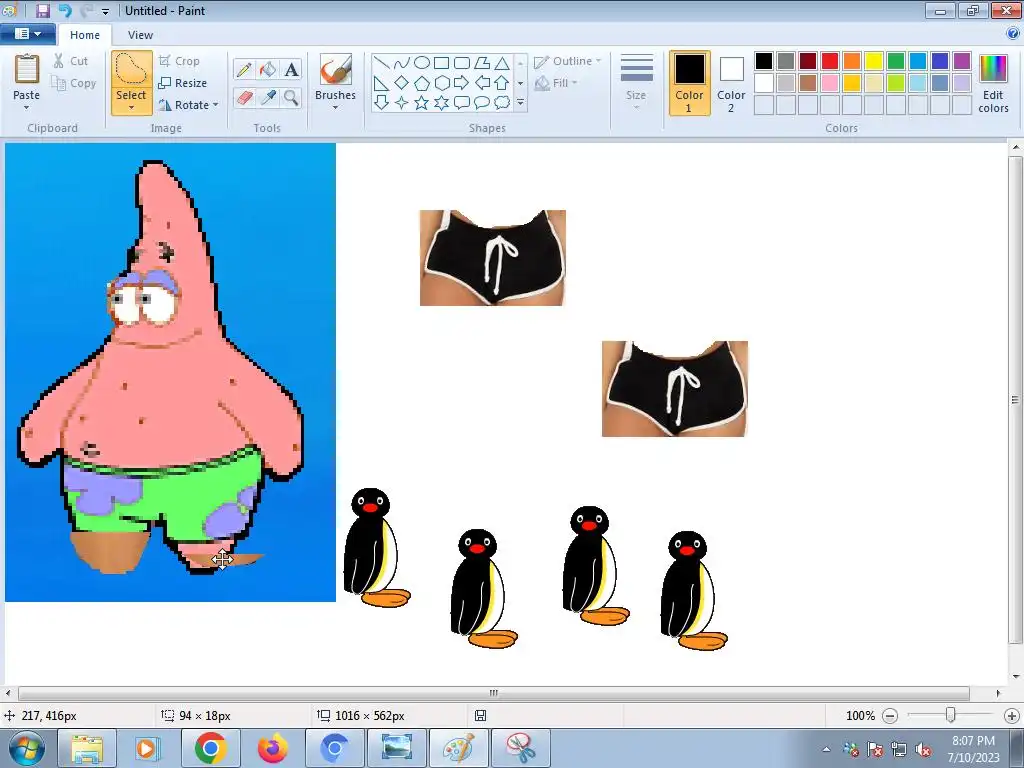Select the Right triangle shape

pyautogui.click(x=382, y=83)
